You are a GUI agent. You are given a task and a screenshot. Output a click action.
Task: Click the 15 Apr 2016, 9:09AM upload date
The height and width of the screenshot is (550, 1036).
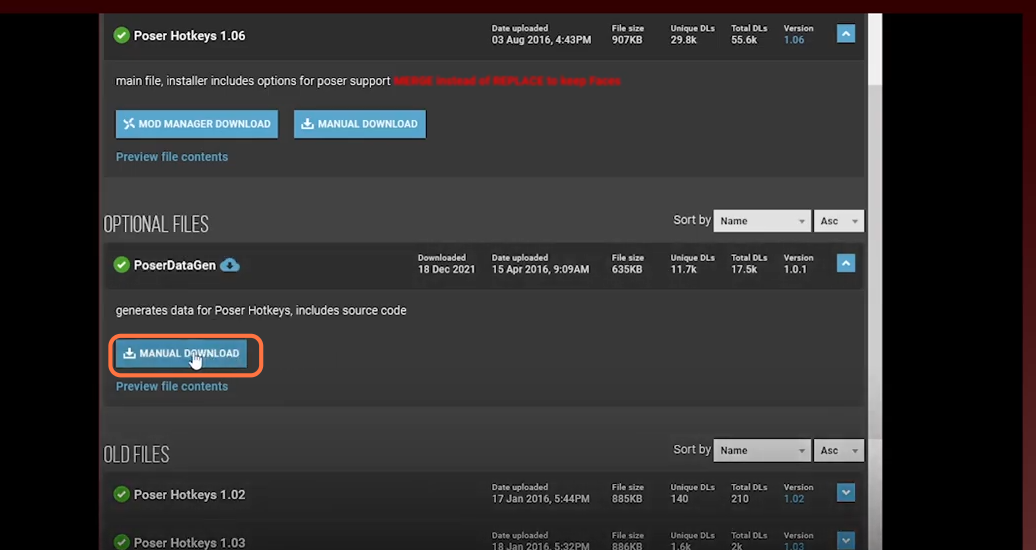coord(540,269)
